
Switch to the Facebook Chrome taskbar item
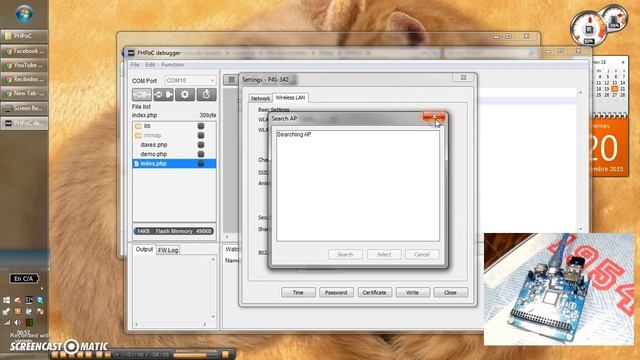tap(24, 51)
